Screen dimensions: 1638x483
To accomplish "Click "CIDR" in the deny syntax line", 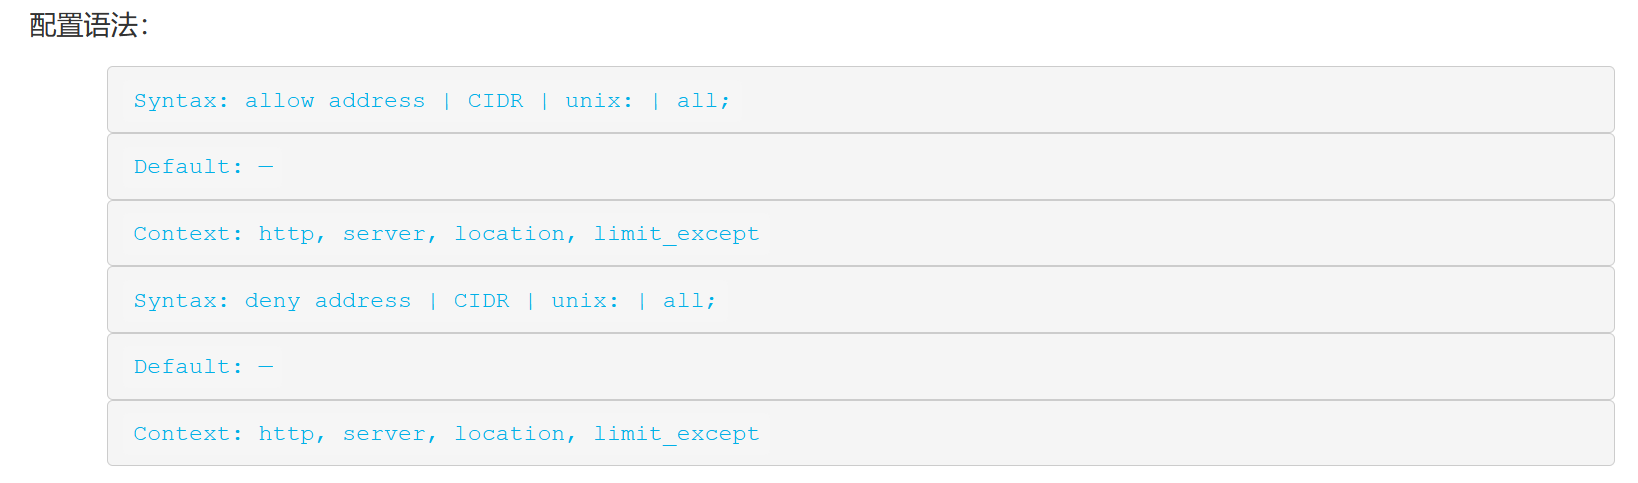I will point(481,301).
